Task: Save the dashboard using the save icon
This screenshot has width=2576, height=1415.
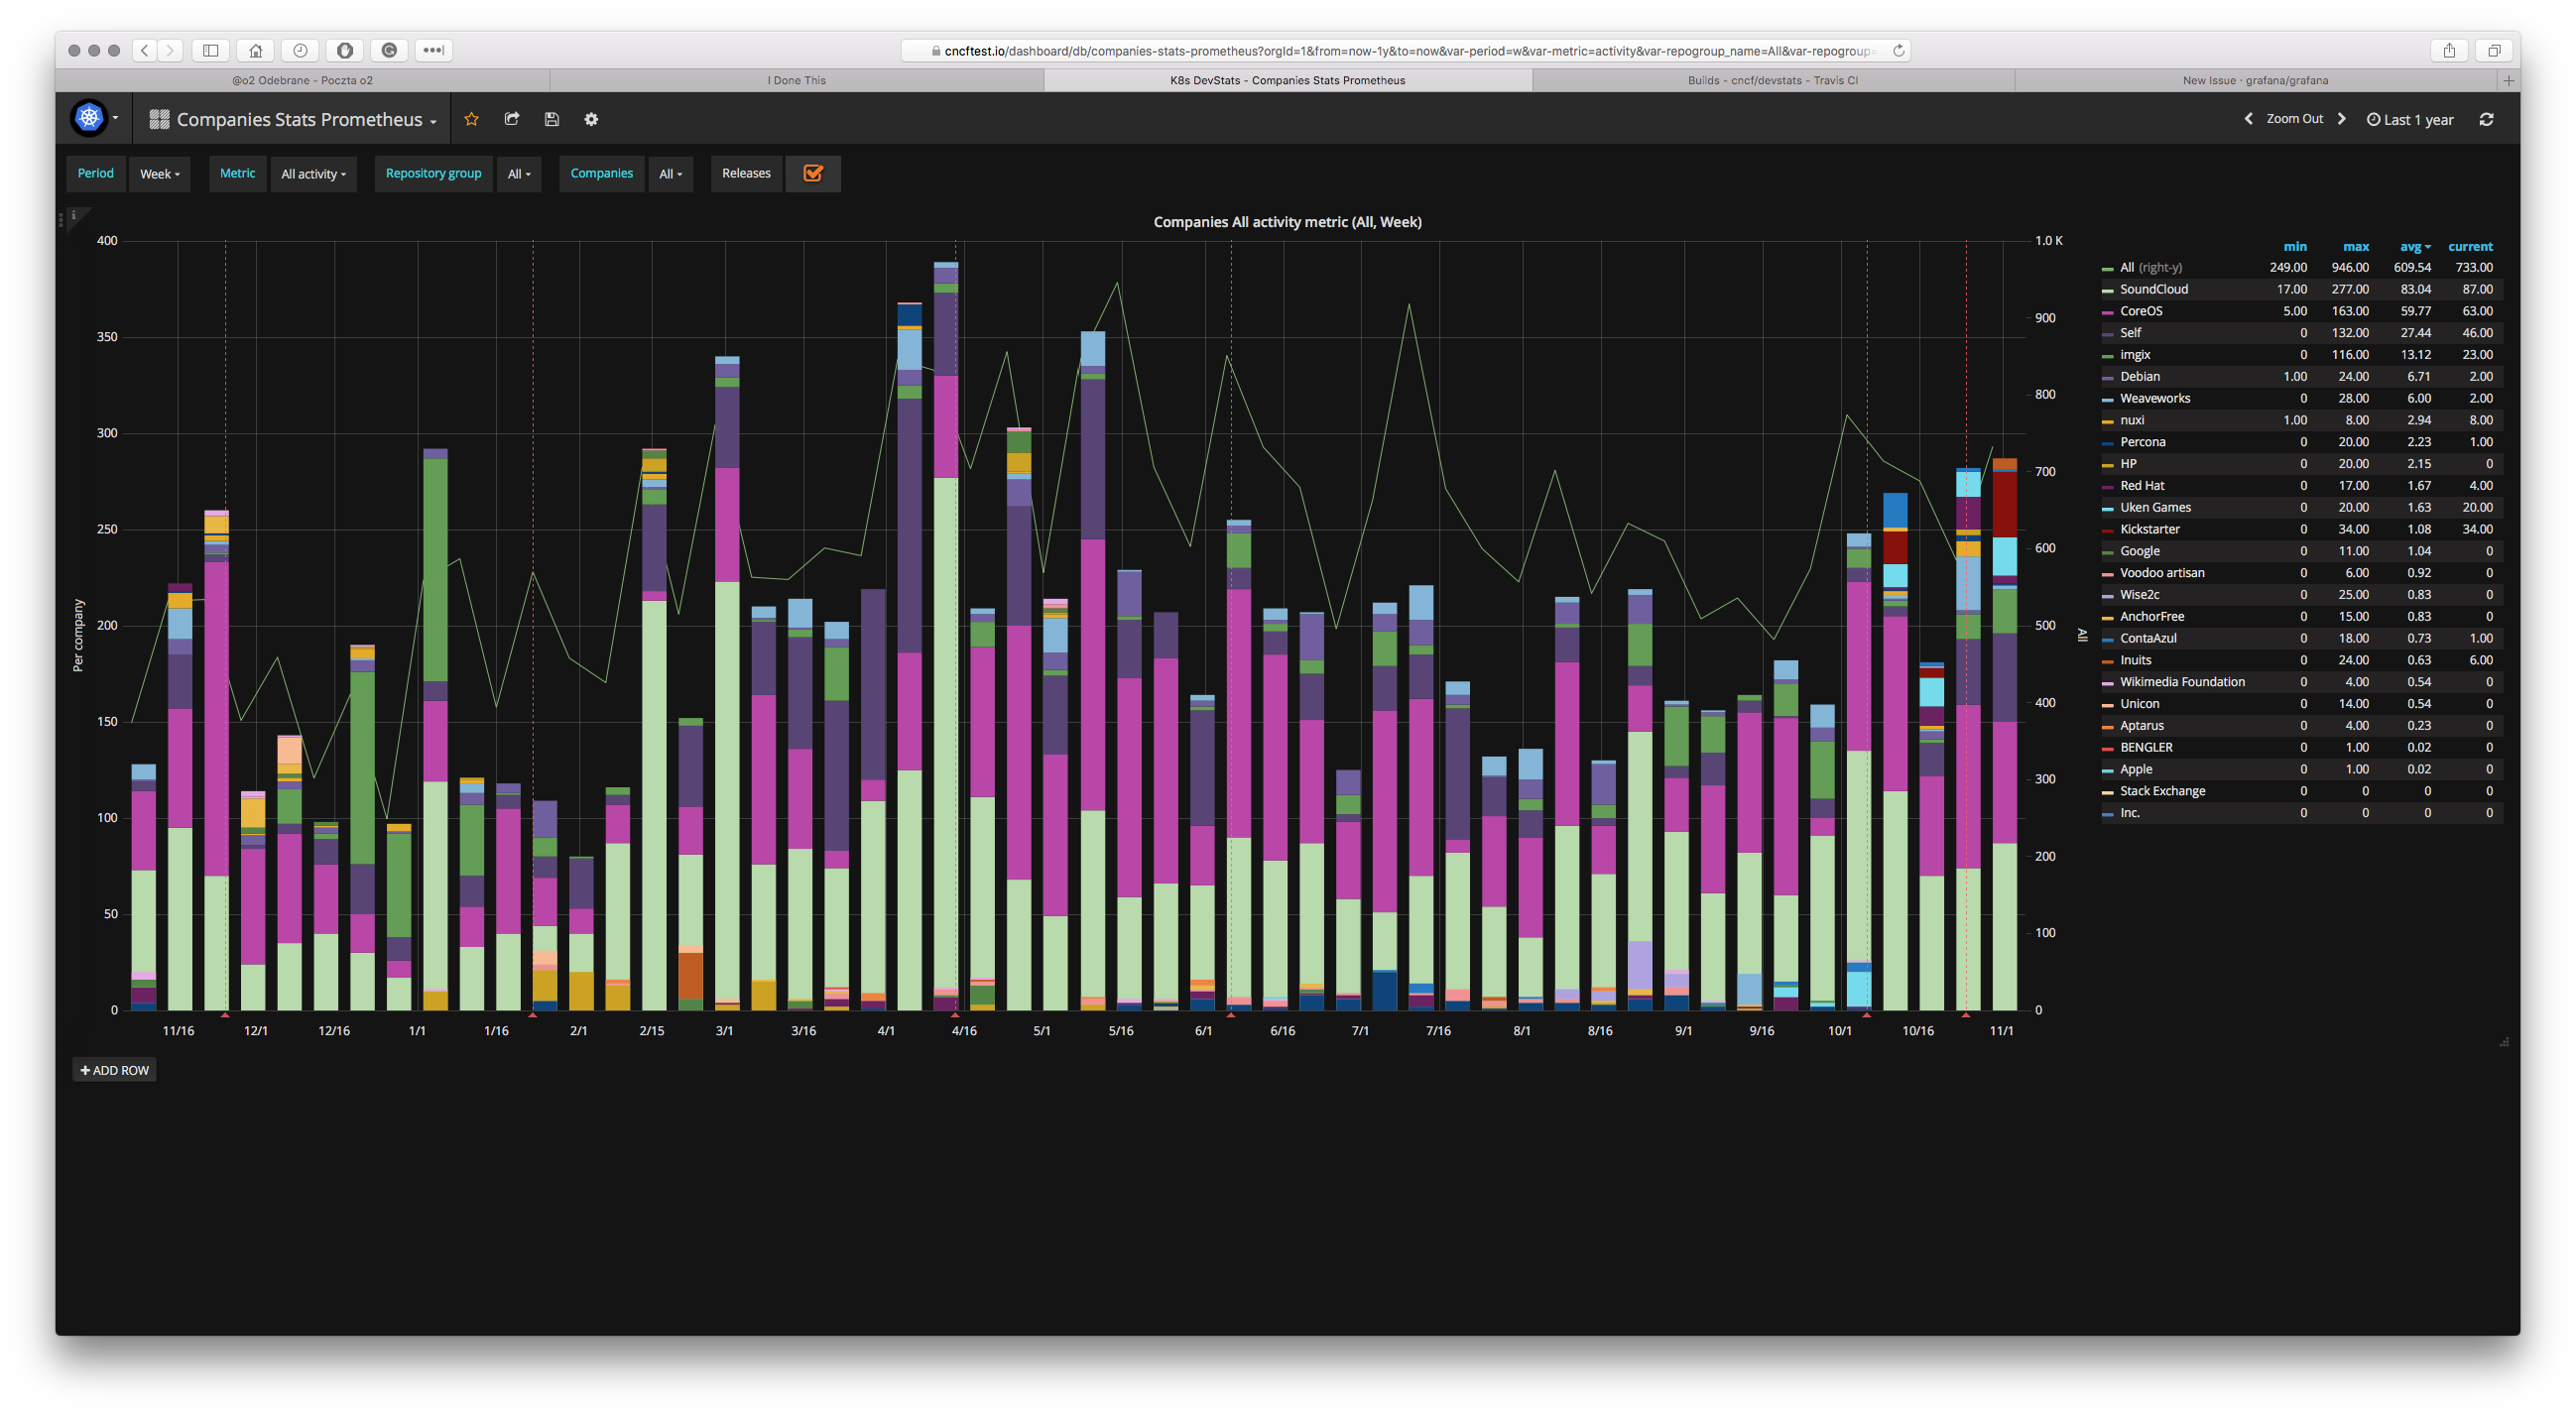Action: pos(551,119)
